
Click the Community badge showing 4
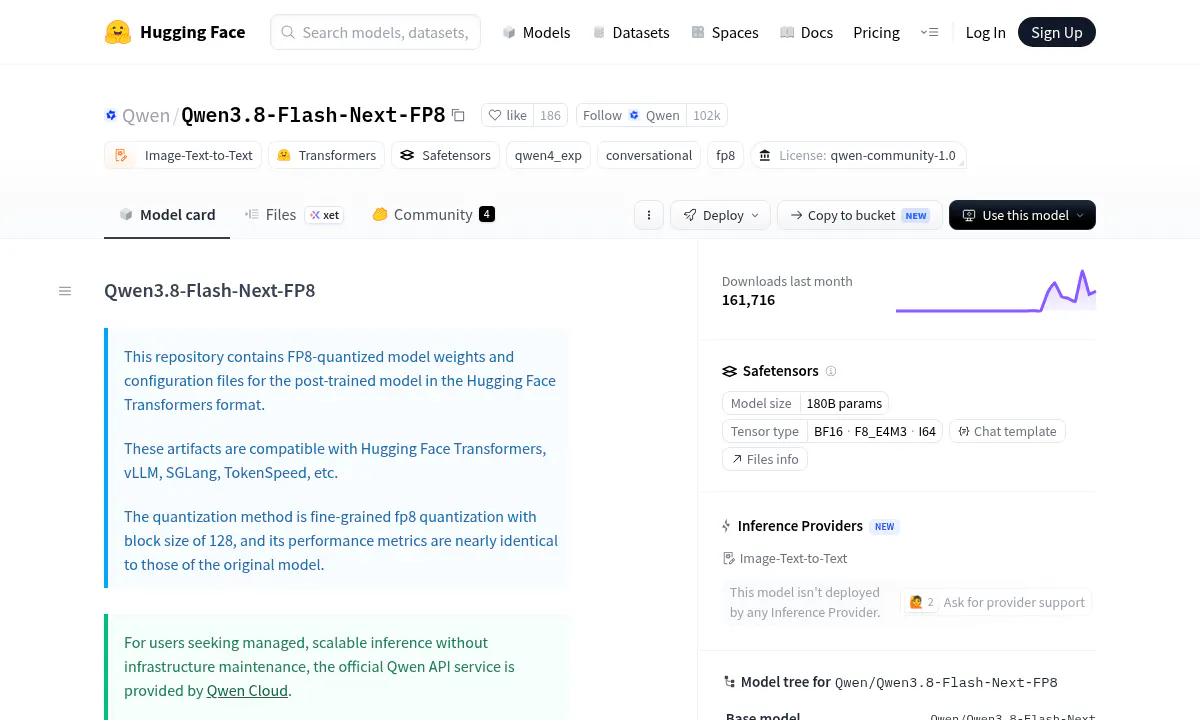coord(487,214)
